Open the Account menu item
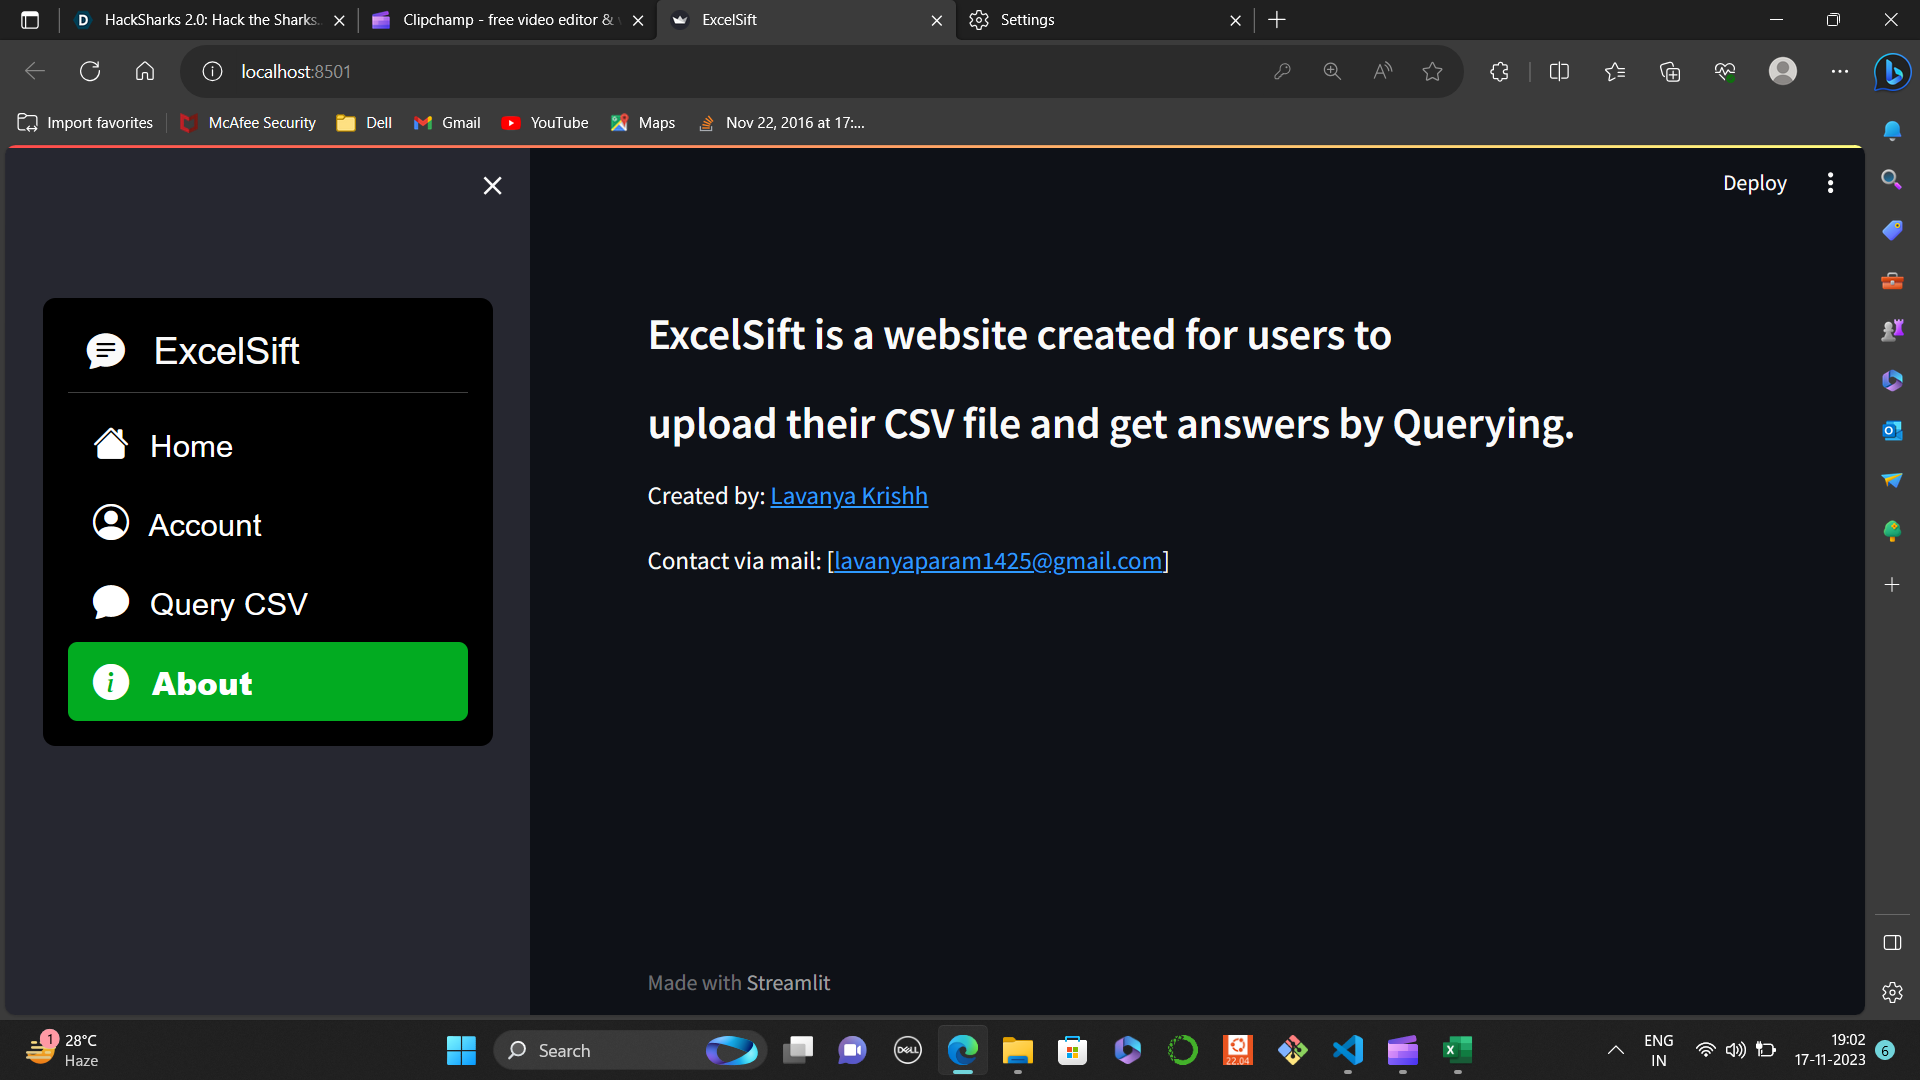 coord(204,525)
